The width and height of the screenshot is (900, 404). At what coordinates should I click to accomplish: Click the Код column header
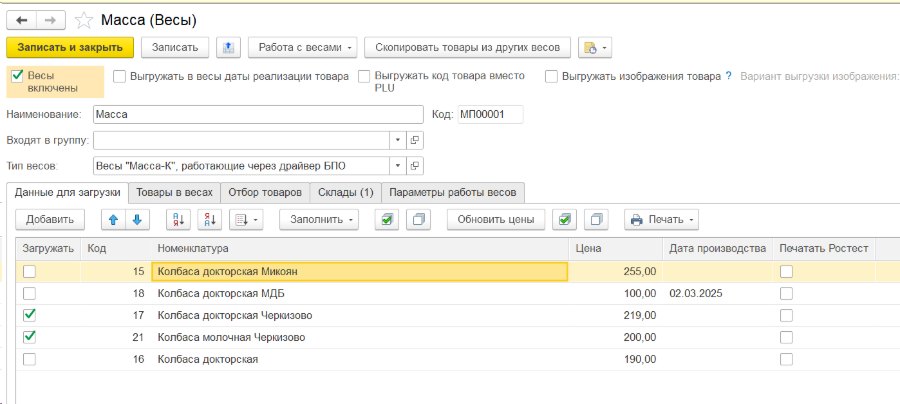tap(116, 248)
